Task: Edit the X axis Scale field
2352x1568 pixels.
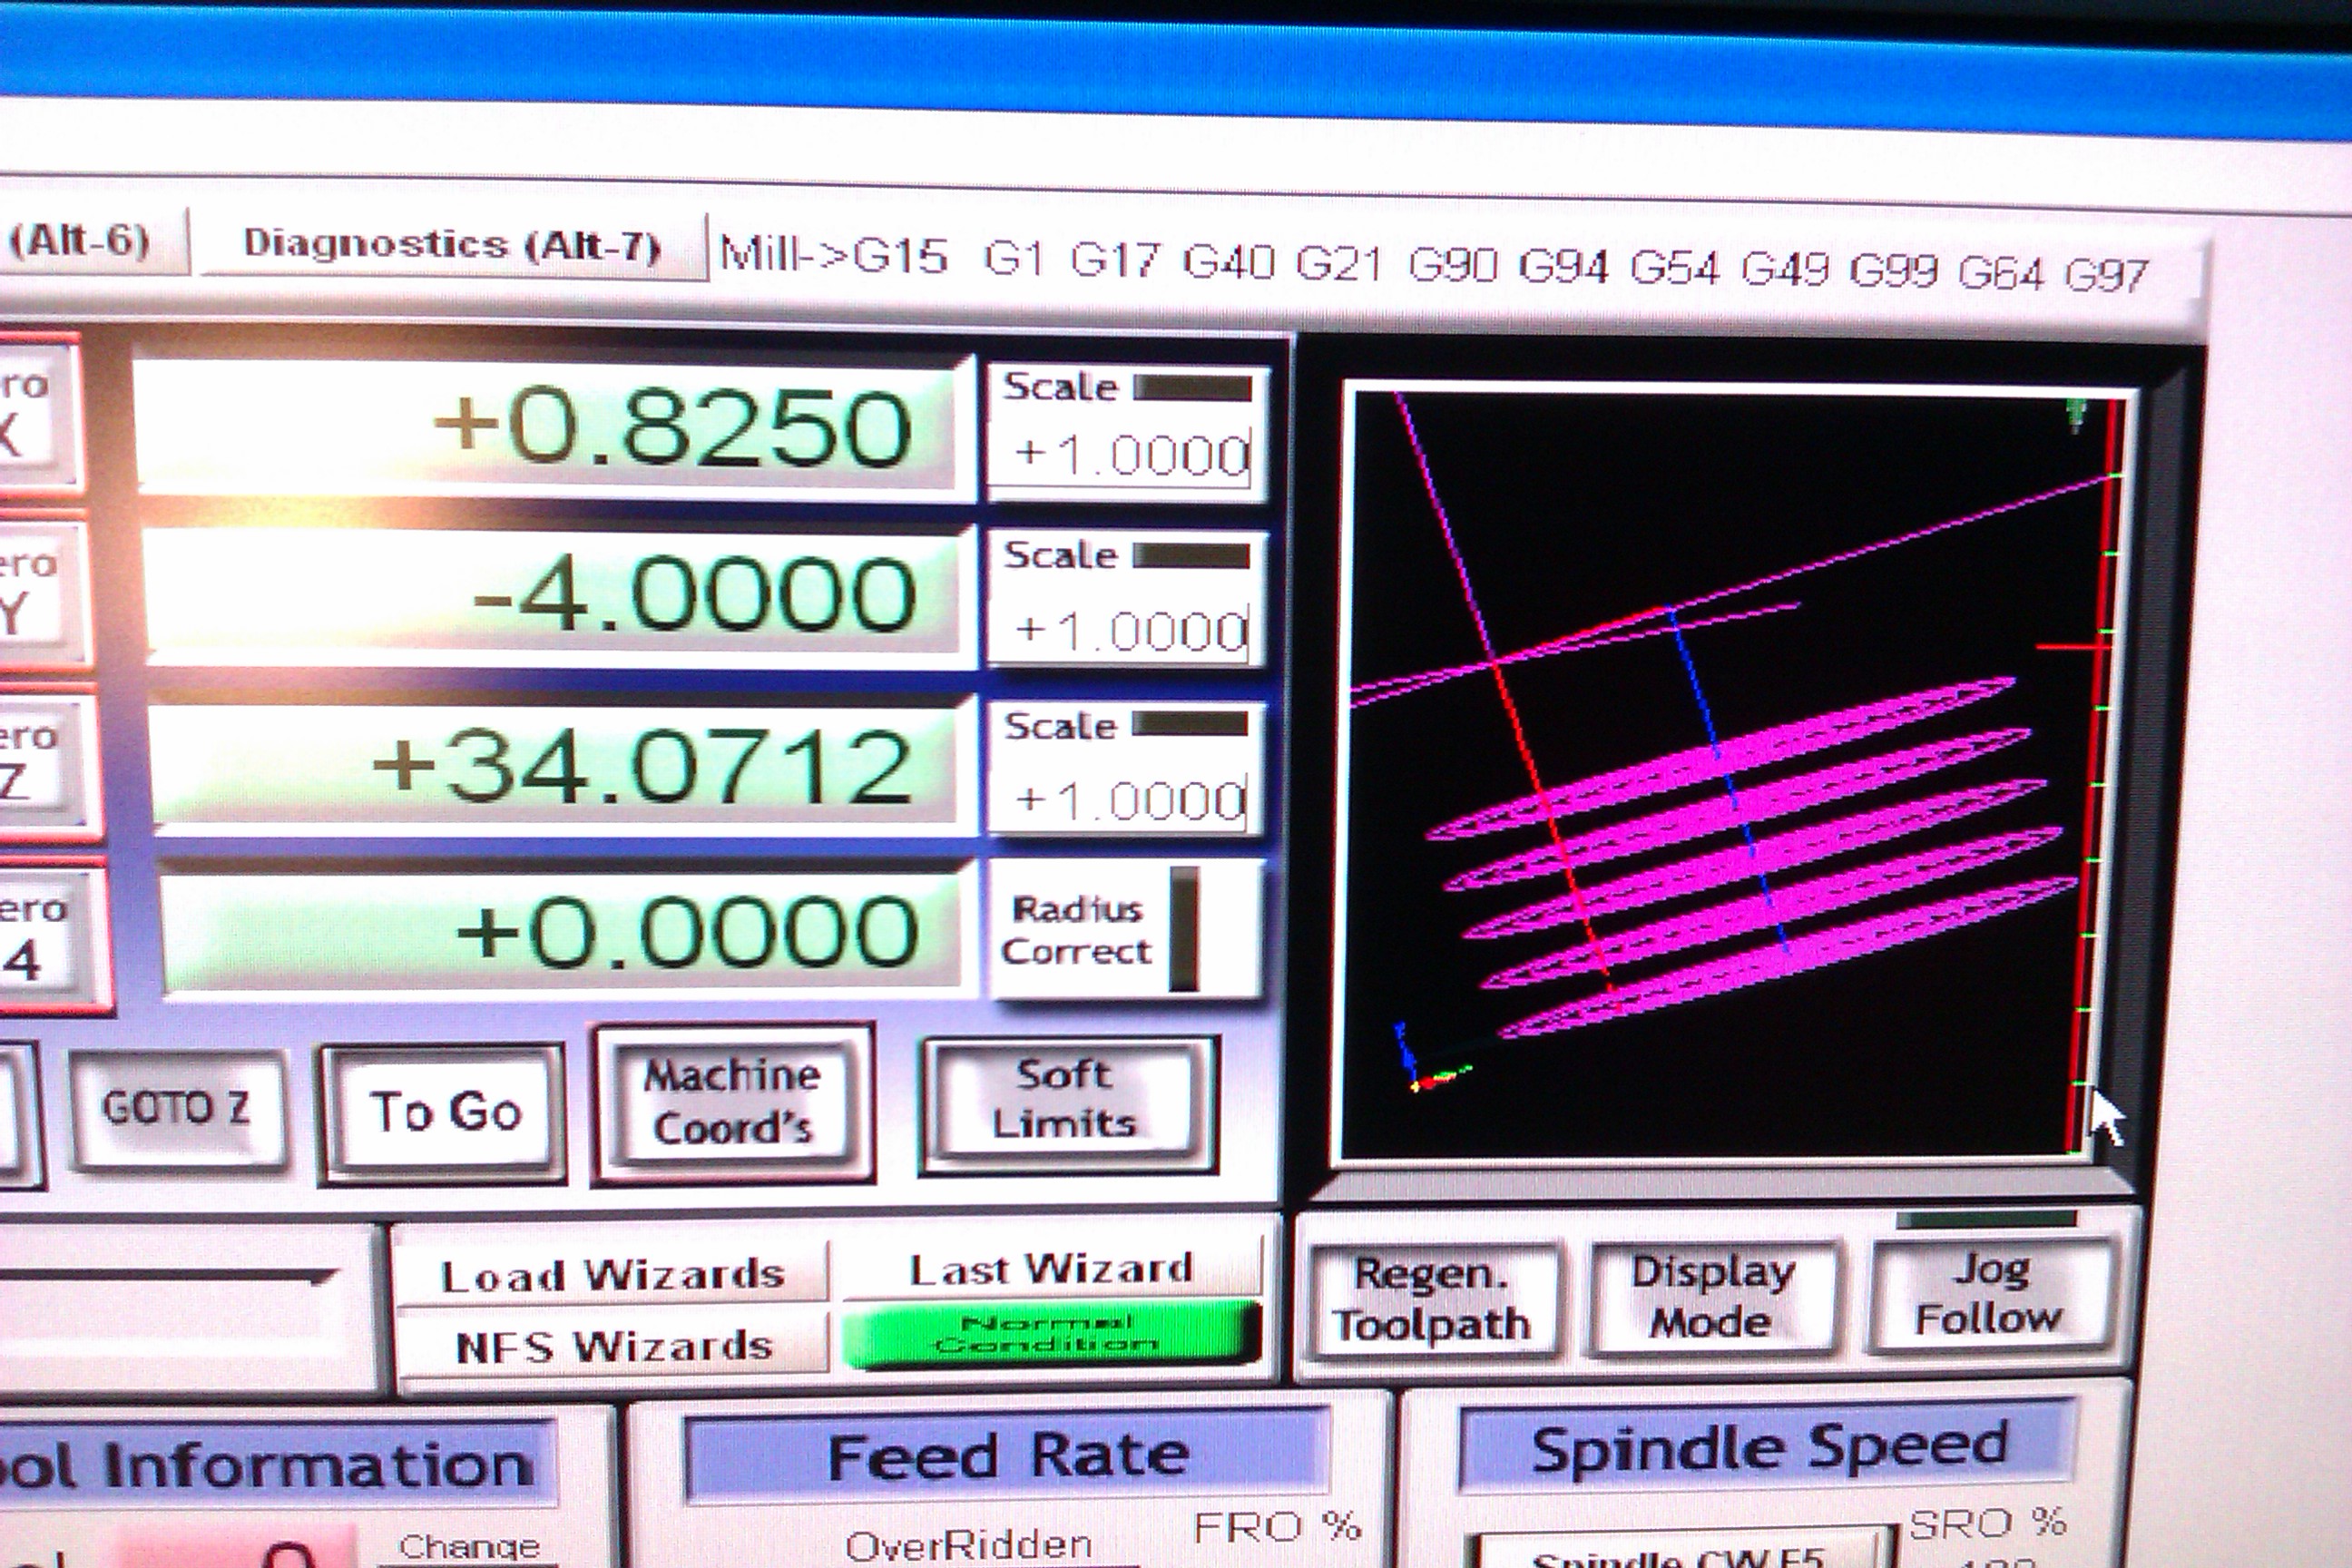Action: pyautogui.click(x=1130, y=456)
